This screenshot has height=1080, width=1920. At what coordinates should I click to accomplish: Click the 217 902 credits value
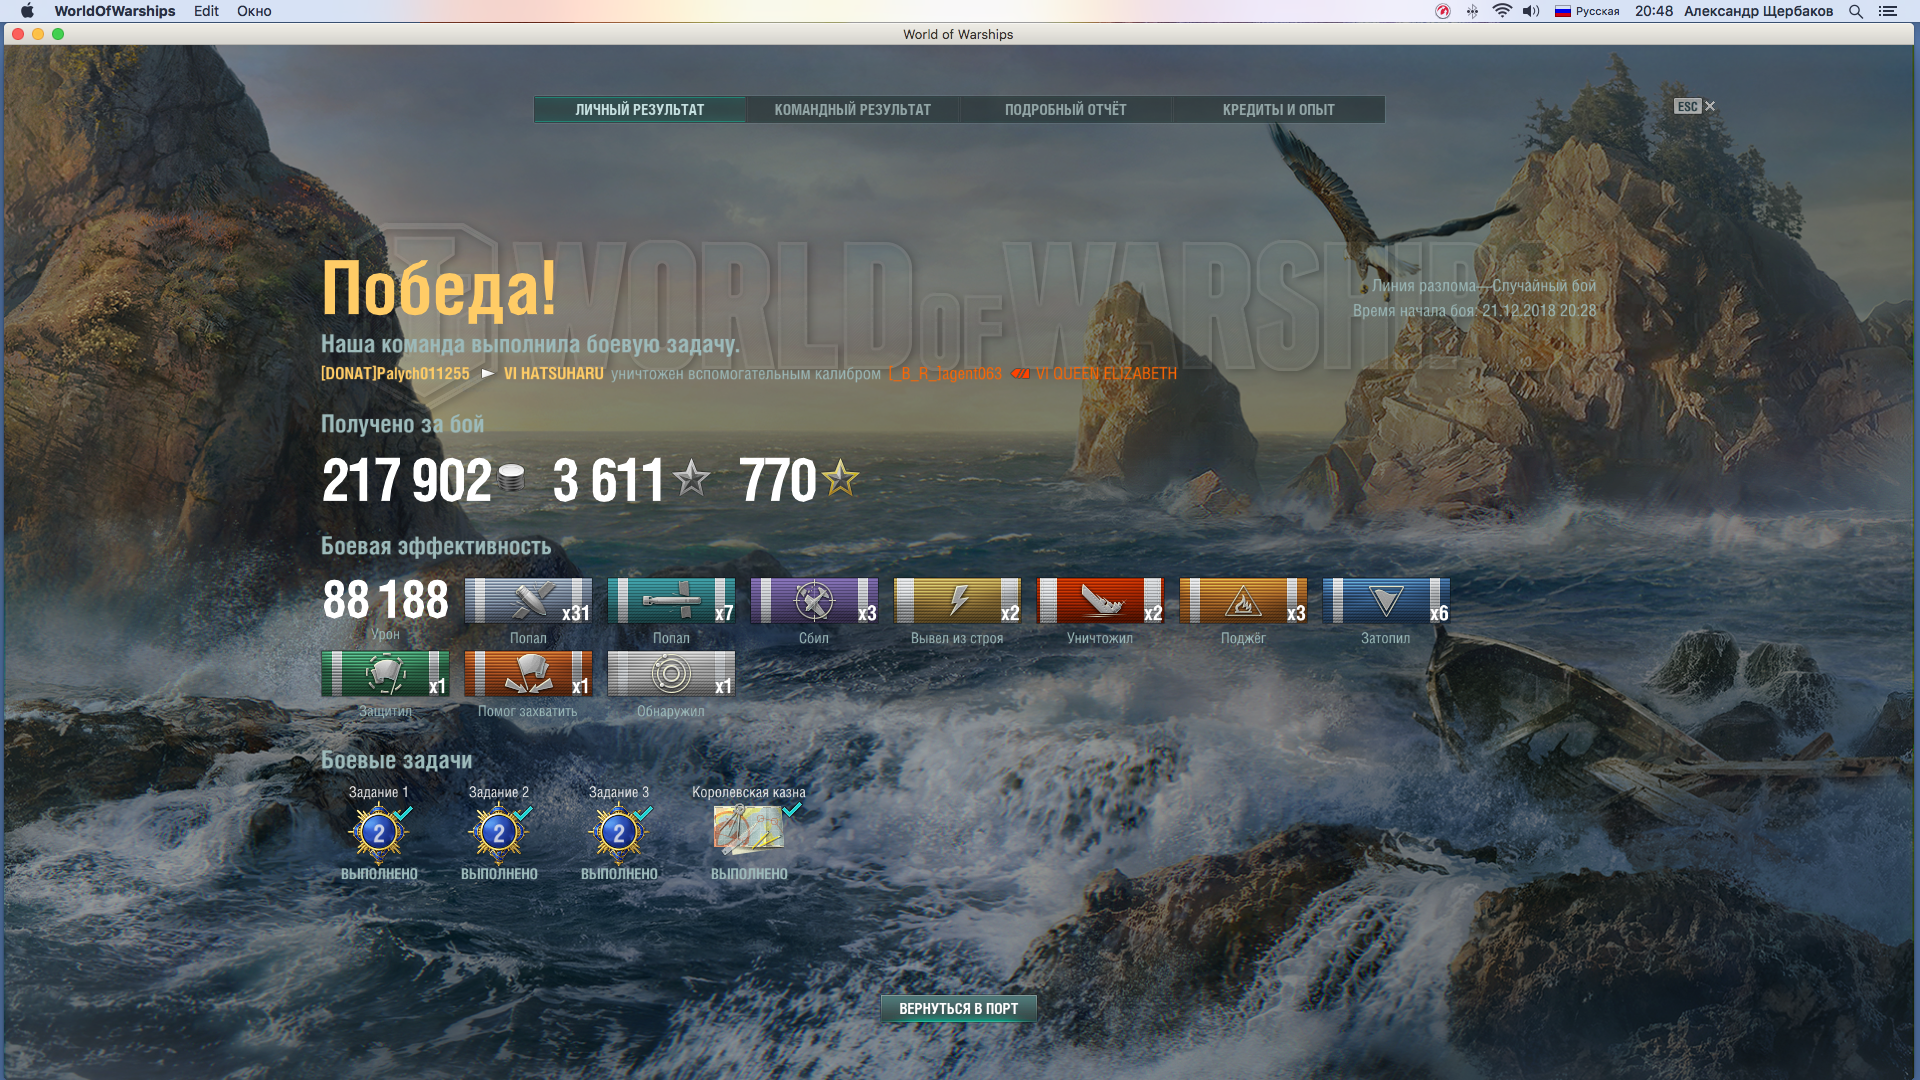click(x=406, y=481)
